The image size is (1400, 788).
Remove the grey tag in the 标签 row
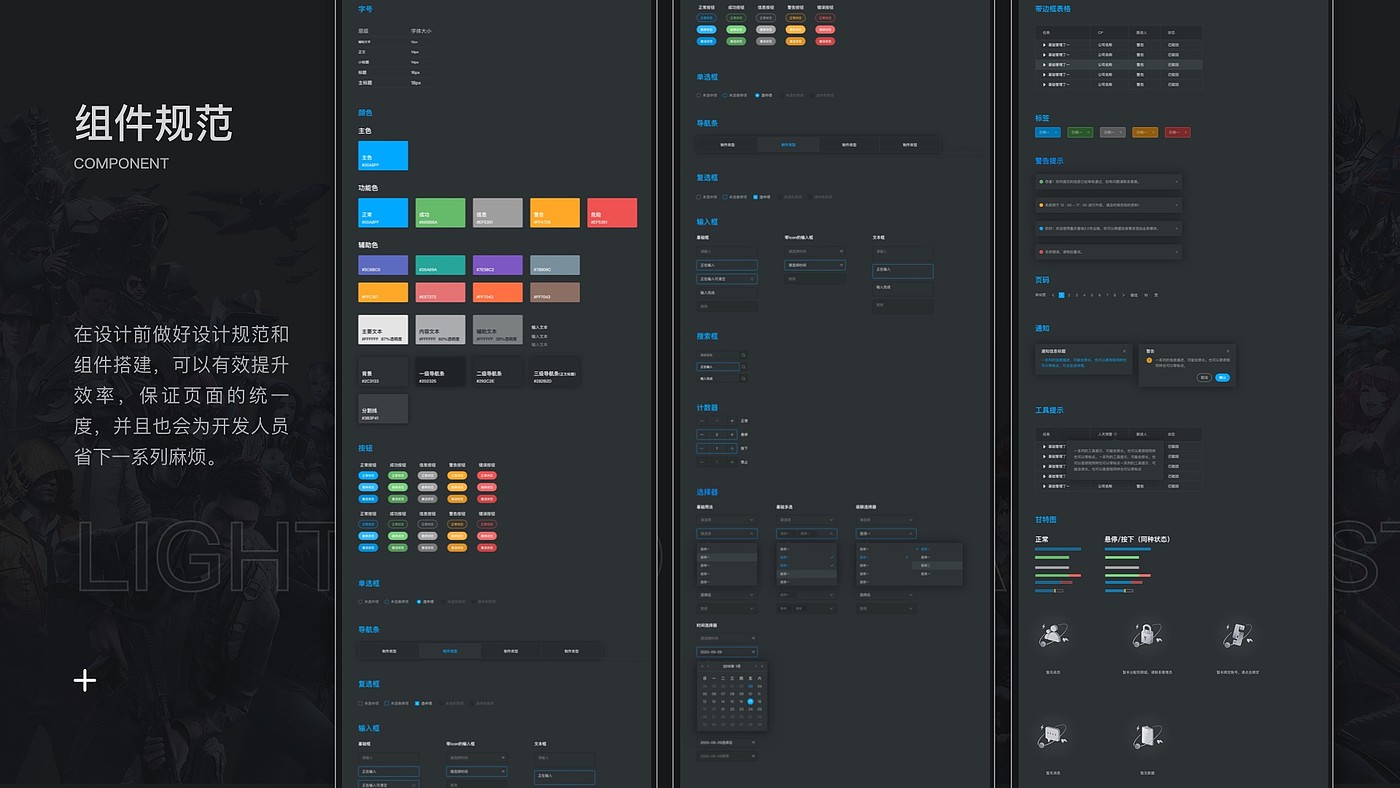pos(1121,132)
